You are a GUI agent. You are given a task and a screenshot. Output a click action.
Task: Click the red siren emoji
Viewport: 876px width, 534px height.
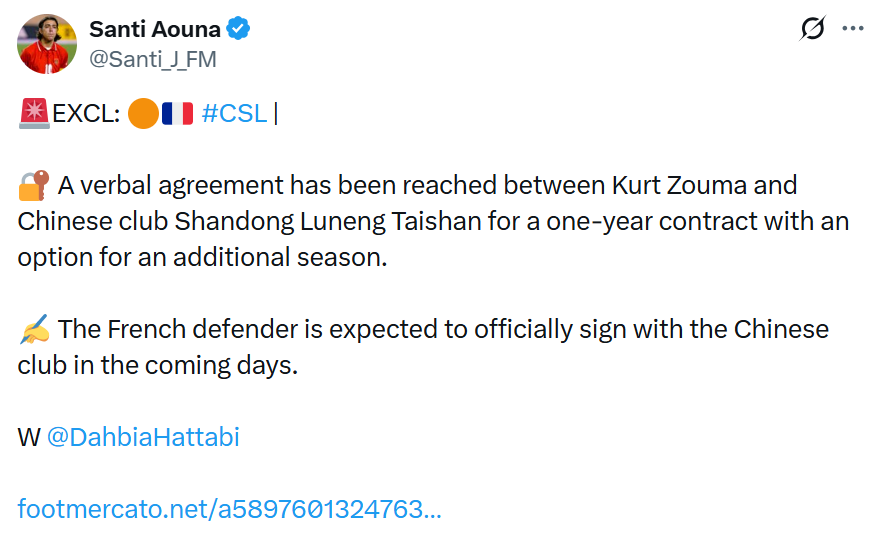tap(33, 113)
